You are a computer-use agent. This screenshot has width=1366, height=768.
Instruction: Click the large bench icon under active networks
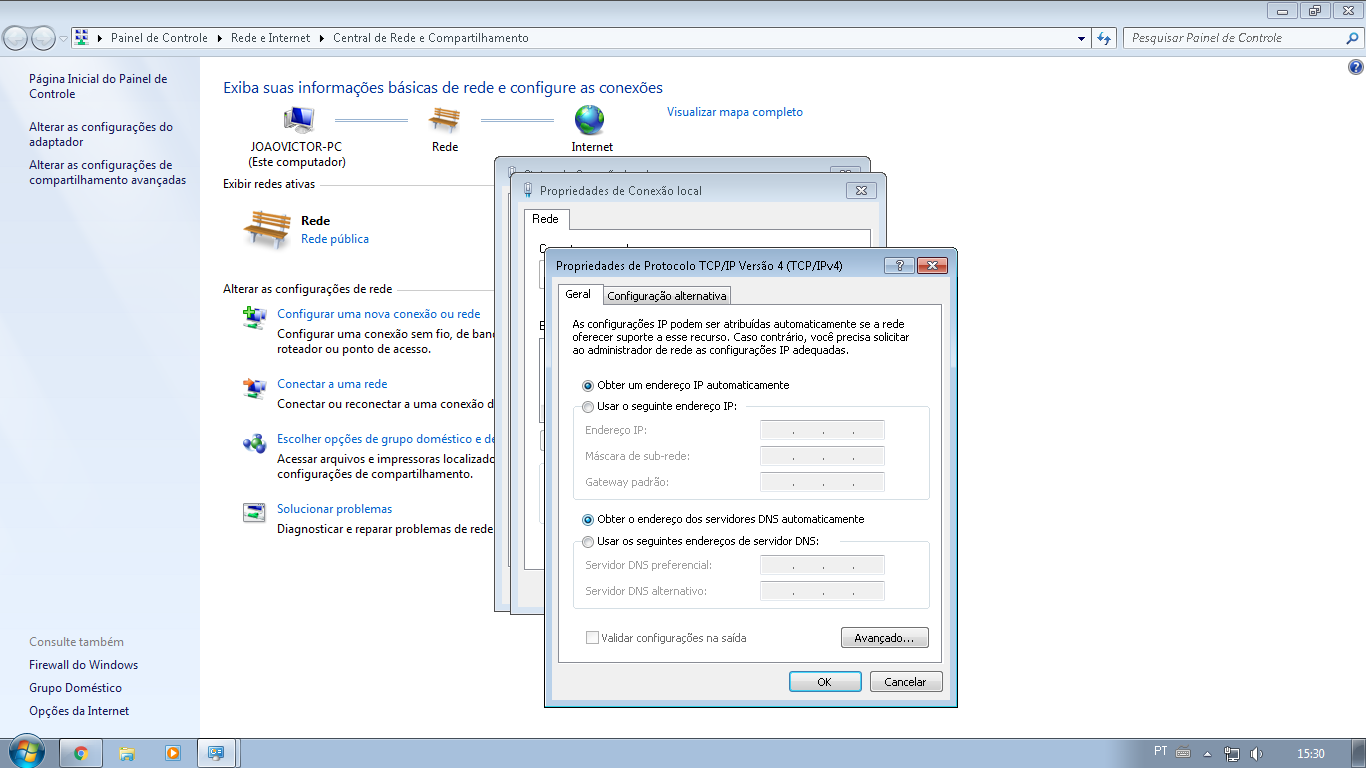[267, 229]
